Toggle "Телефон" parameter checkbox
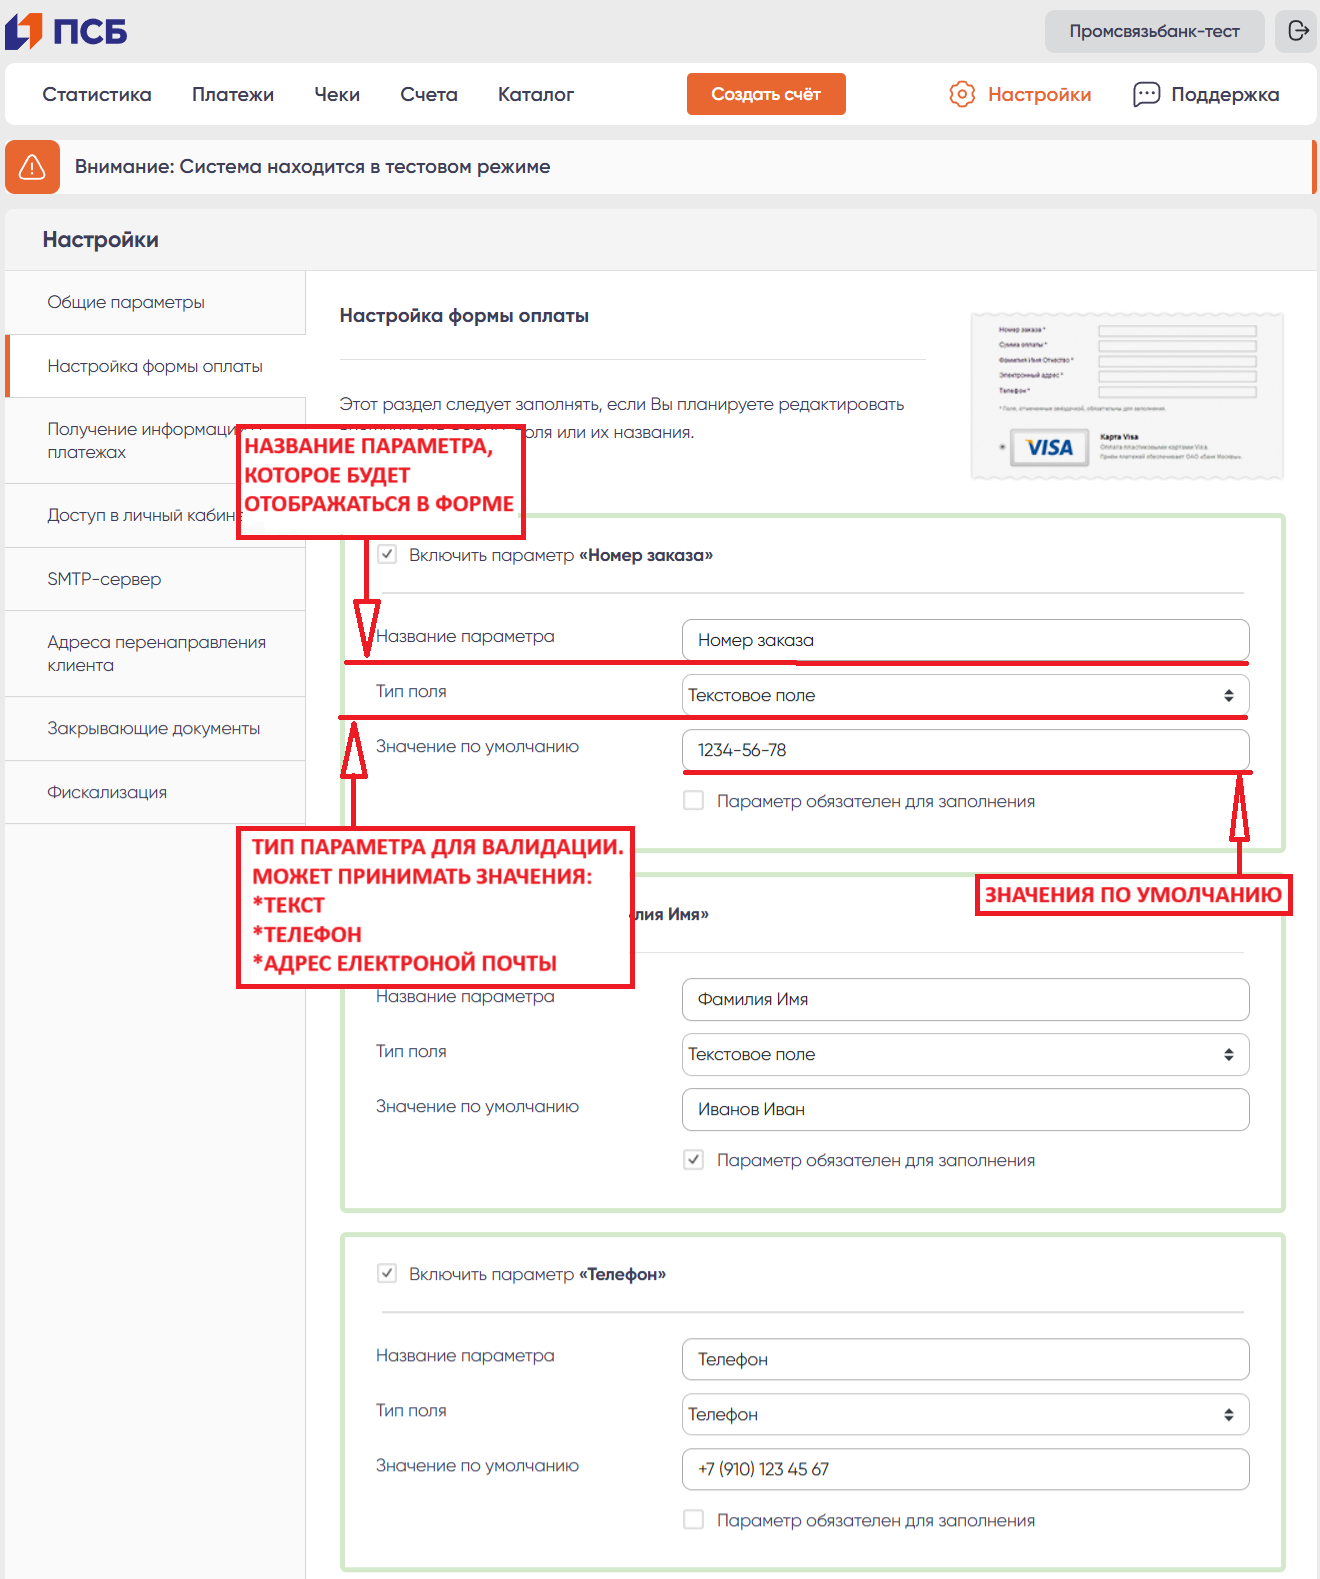 (x=387, y=1273)
